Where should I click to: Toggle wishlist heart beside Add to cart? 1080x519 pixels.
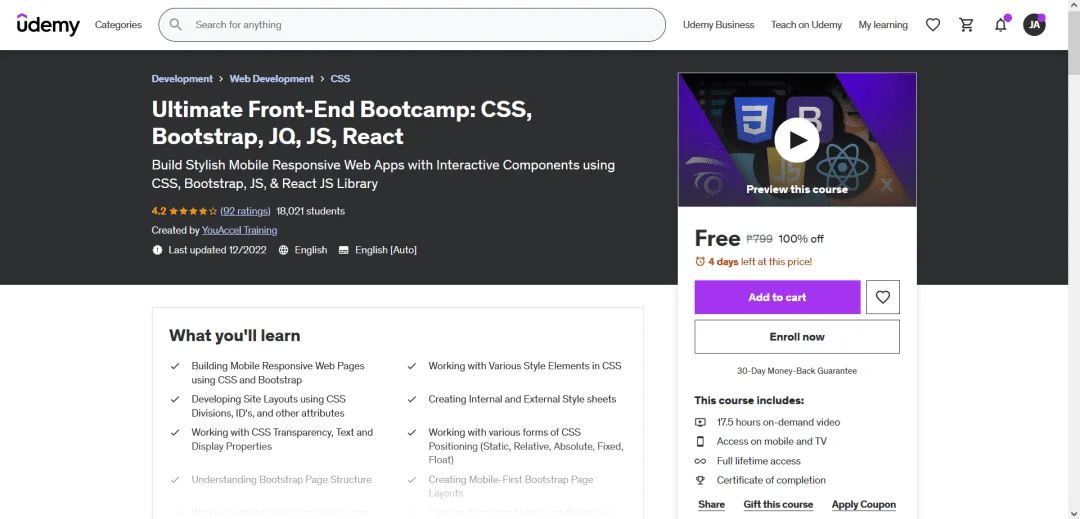click(882, 297)
